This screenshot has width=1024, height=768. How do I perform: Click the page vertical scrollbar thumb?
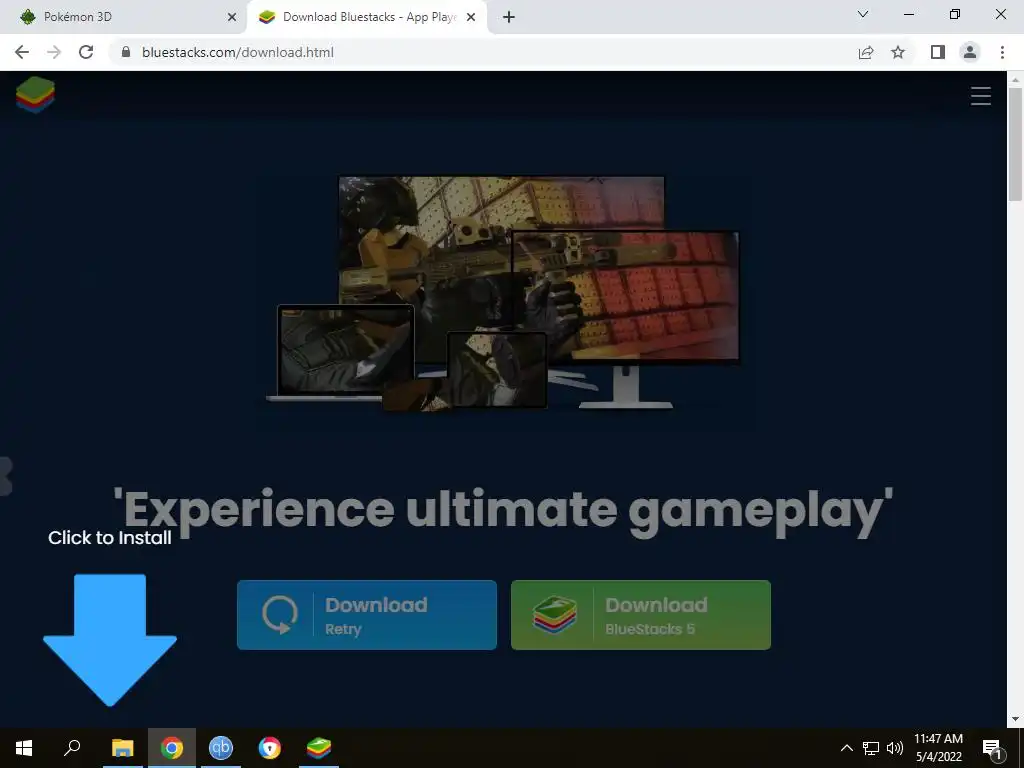1015,144
